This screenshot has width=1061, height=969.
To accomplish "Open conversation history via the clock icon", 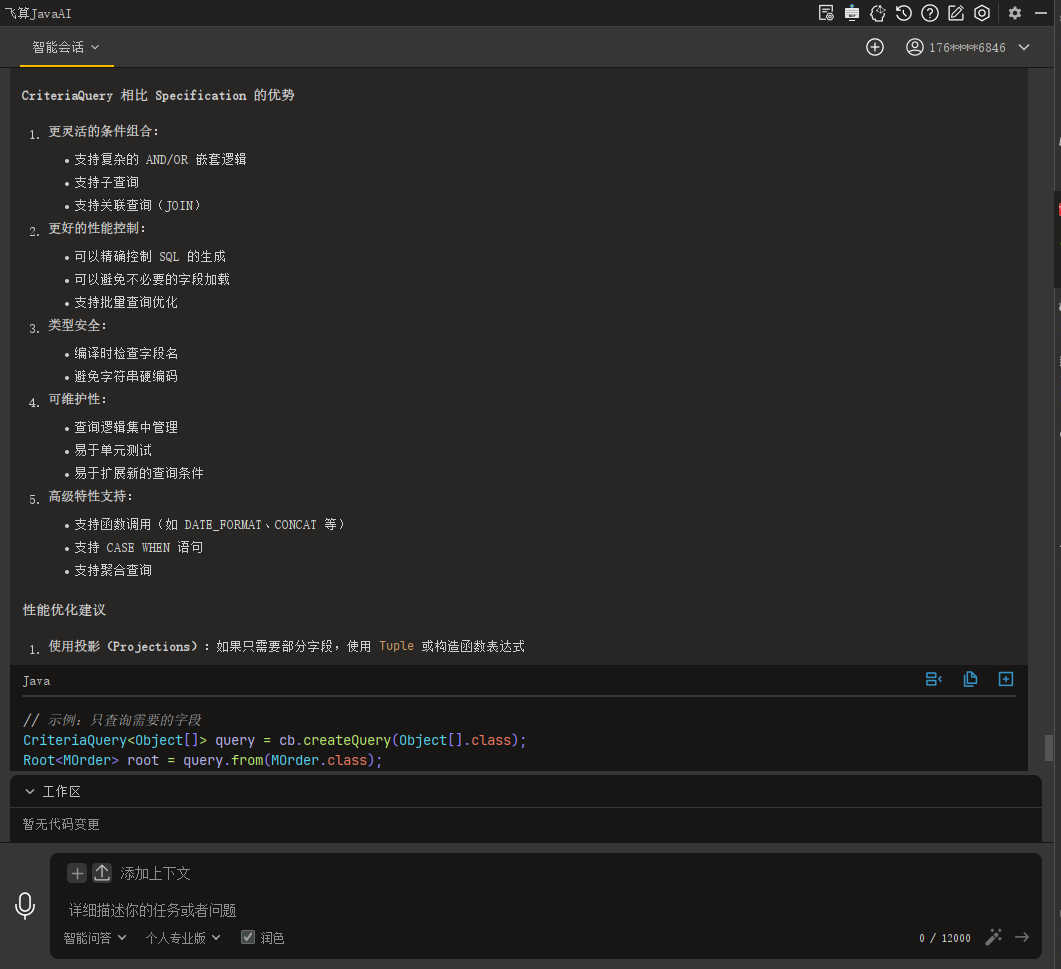I will 903,13.
